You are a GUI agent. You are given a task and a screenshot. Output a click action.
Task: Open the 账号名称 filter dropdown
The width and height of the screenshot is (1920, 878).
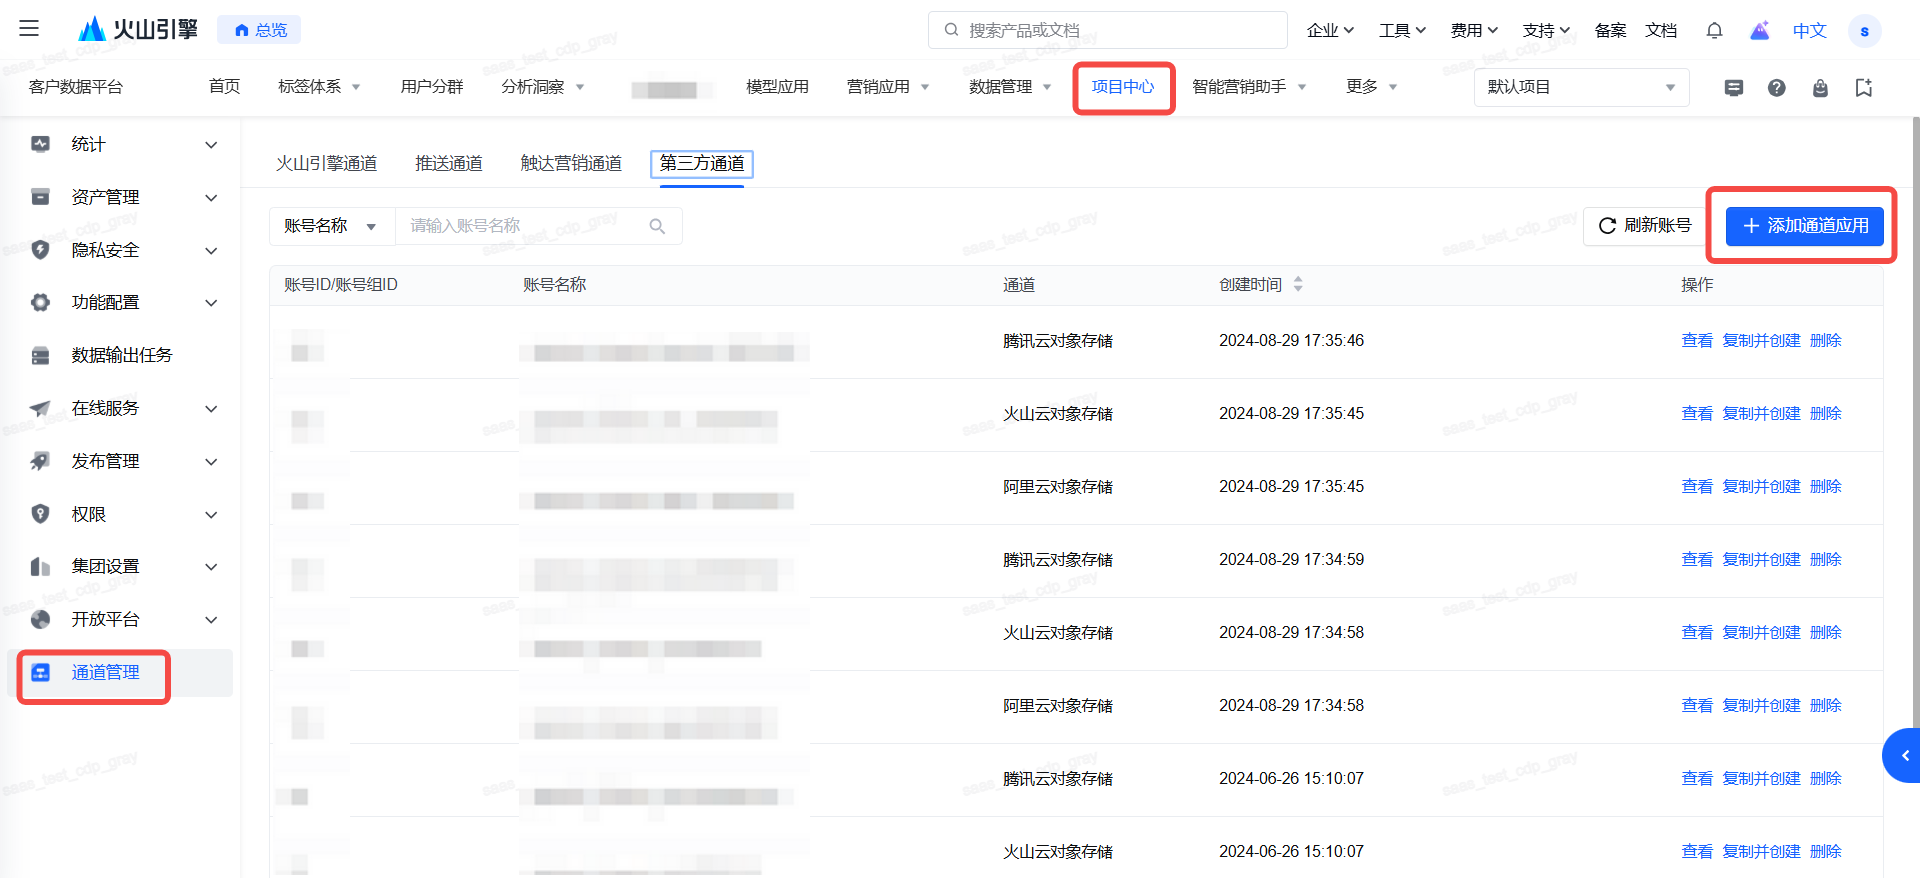click(332, 226)
